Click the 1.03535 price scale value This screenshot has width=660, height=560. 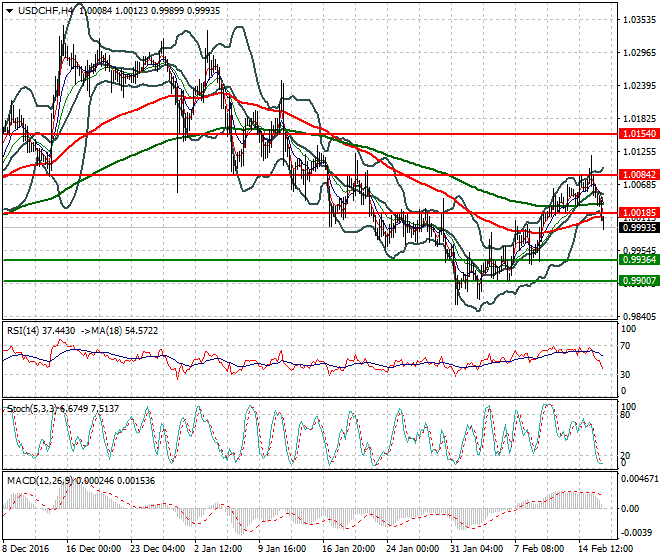pos(639,19)
